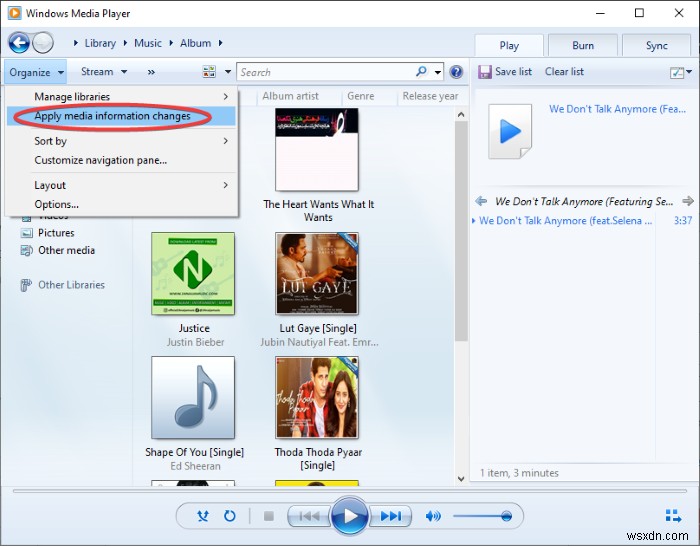700x546 pixels.
Task: Click the search magnifier icon
Action: click(x=421, y=71)
